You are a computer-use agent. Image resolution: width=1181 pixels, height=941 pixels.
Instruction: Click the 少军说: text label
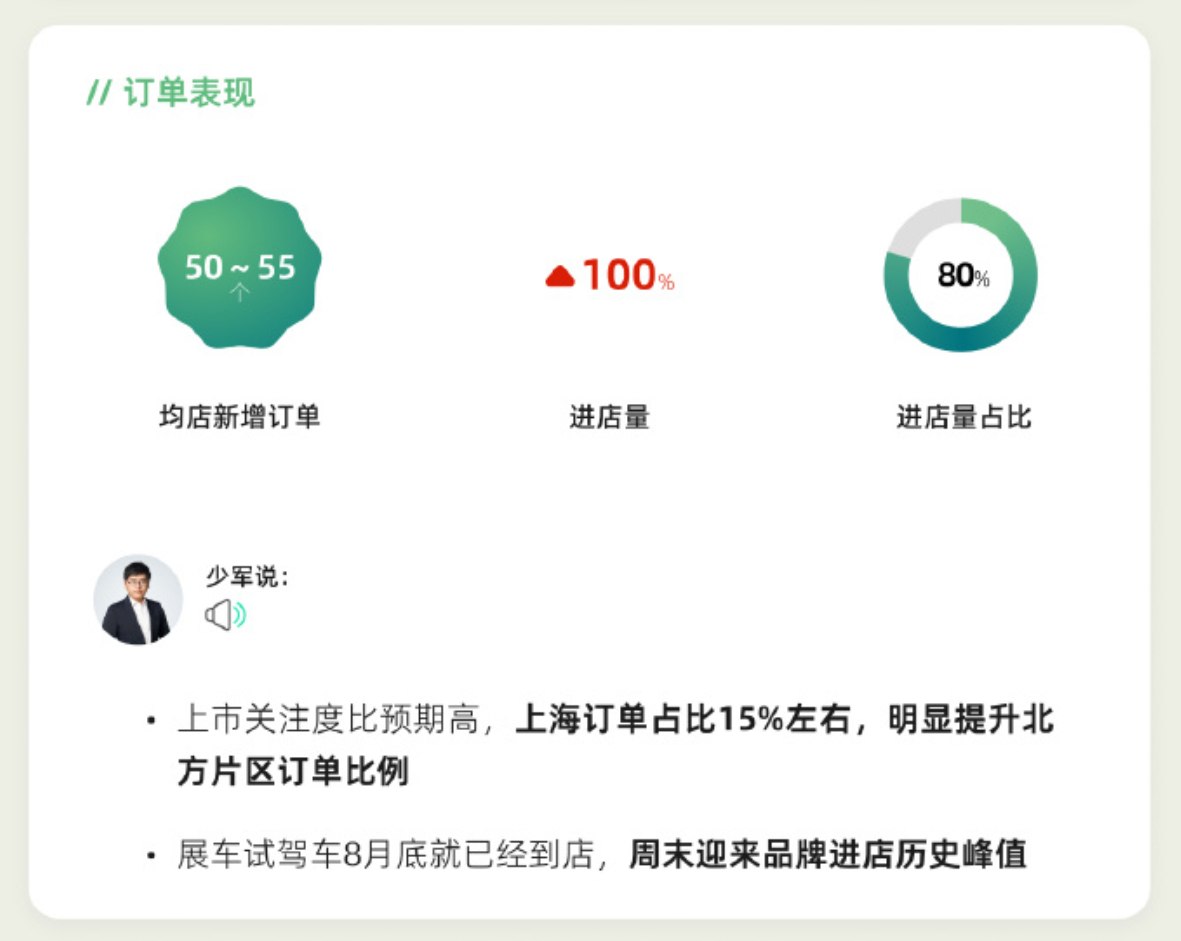[246, 576]
